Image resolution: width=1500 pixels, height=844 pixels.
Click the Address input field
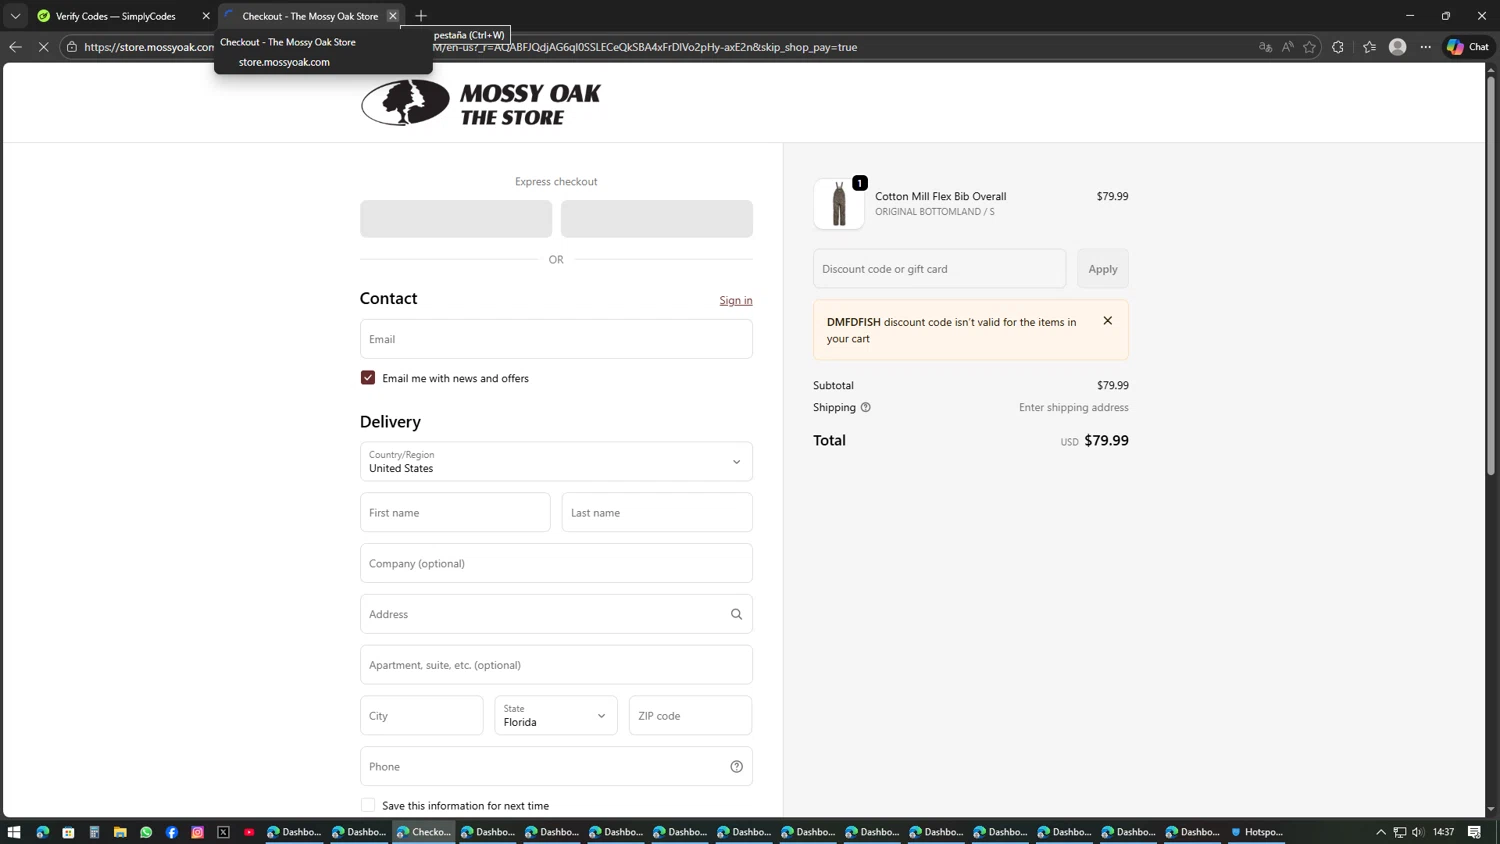[556, 614]
